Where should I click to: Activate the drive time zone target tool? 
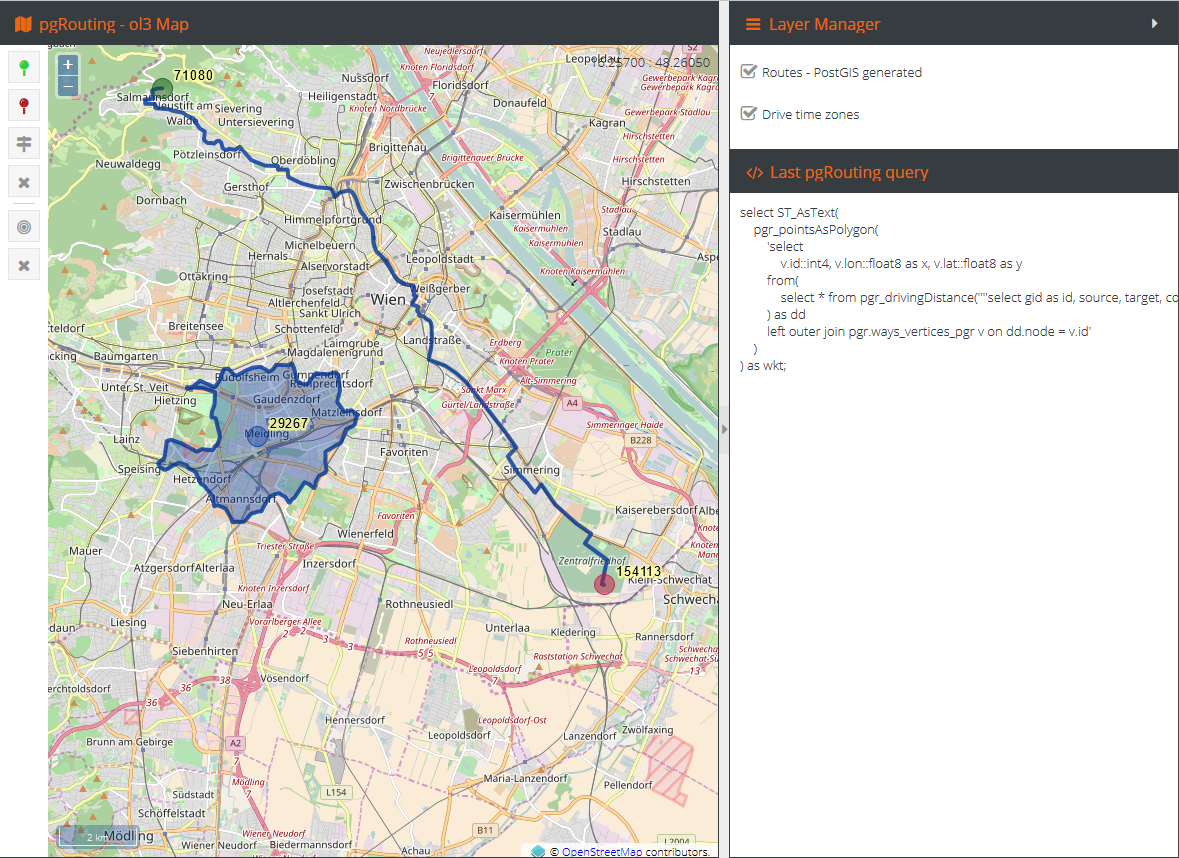pos(24,227)
